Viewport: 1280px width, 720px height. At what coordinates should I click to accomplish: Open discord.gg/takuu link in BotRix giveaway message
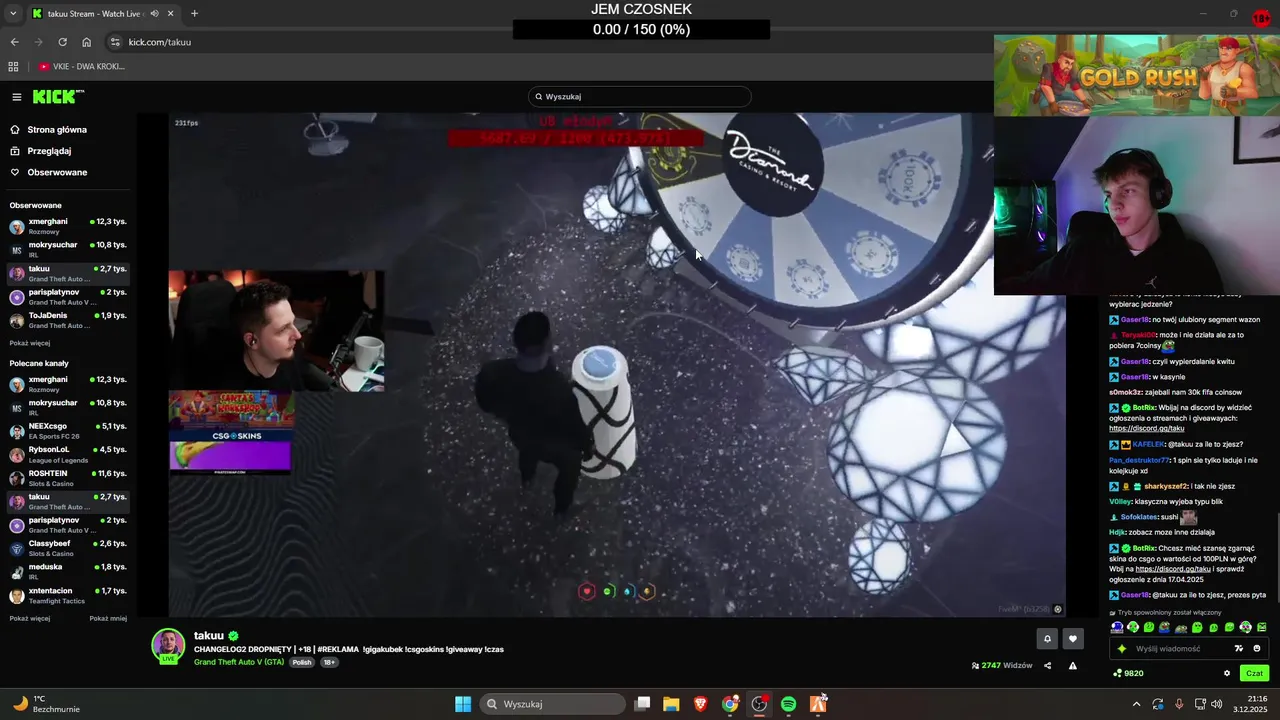[x=1173, y=569]
